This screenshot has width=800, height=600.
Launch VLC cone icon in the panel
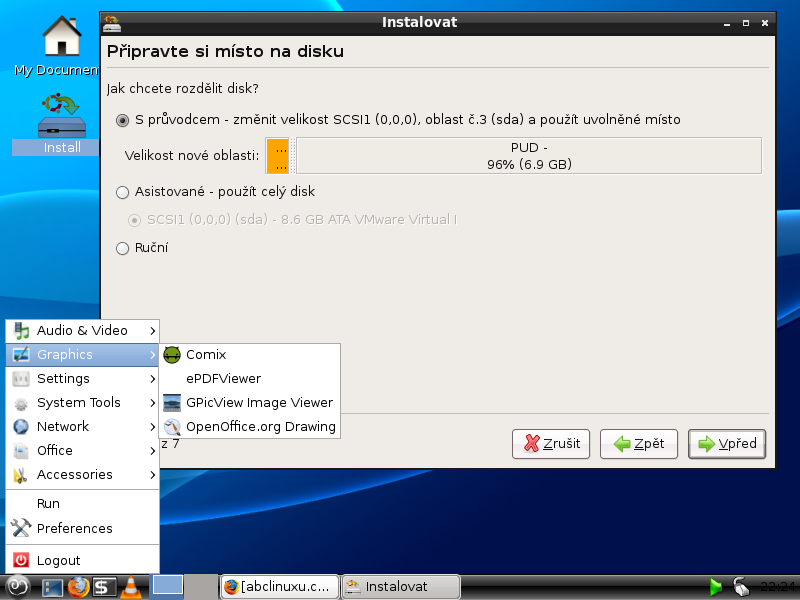(131, 587)
